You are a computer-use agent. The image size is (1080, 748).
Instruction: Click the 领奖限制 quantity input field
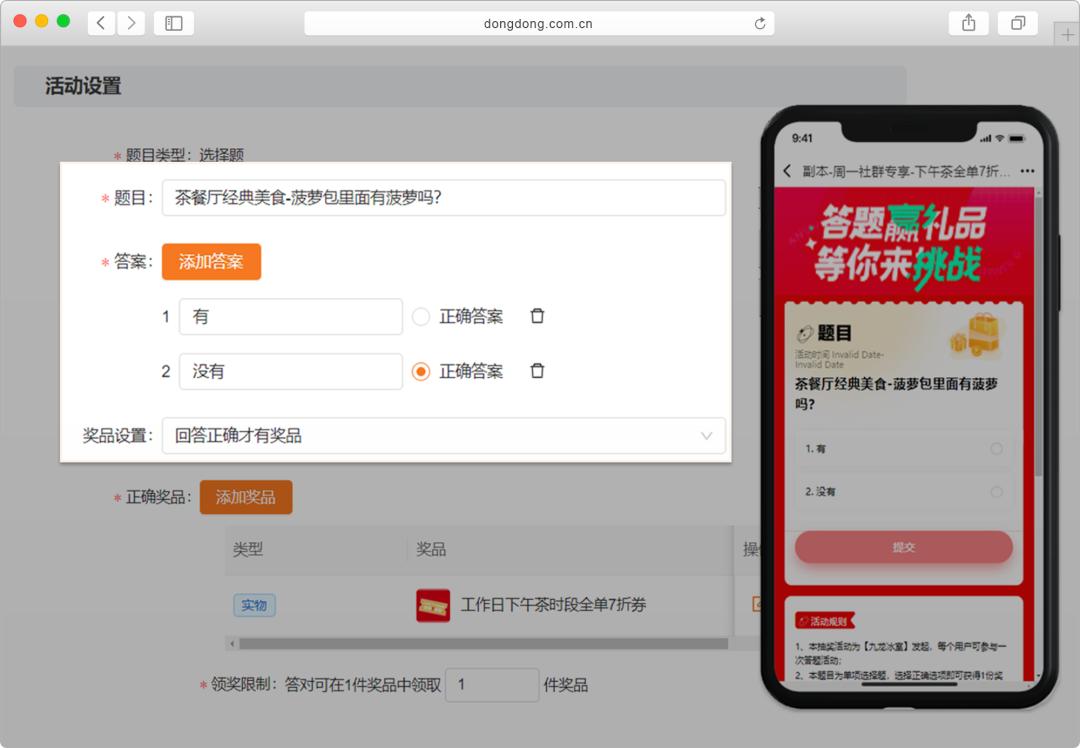[492, 685]
